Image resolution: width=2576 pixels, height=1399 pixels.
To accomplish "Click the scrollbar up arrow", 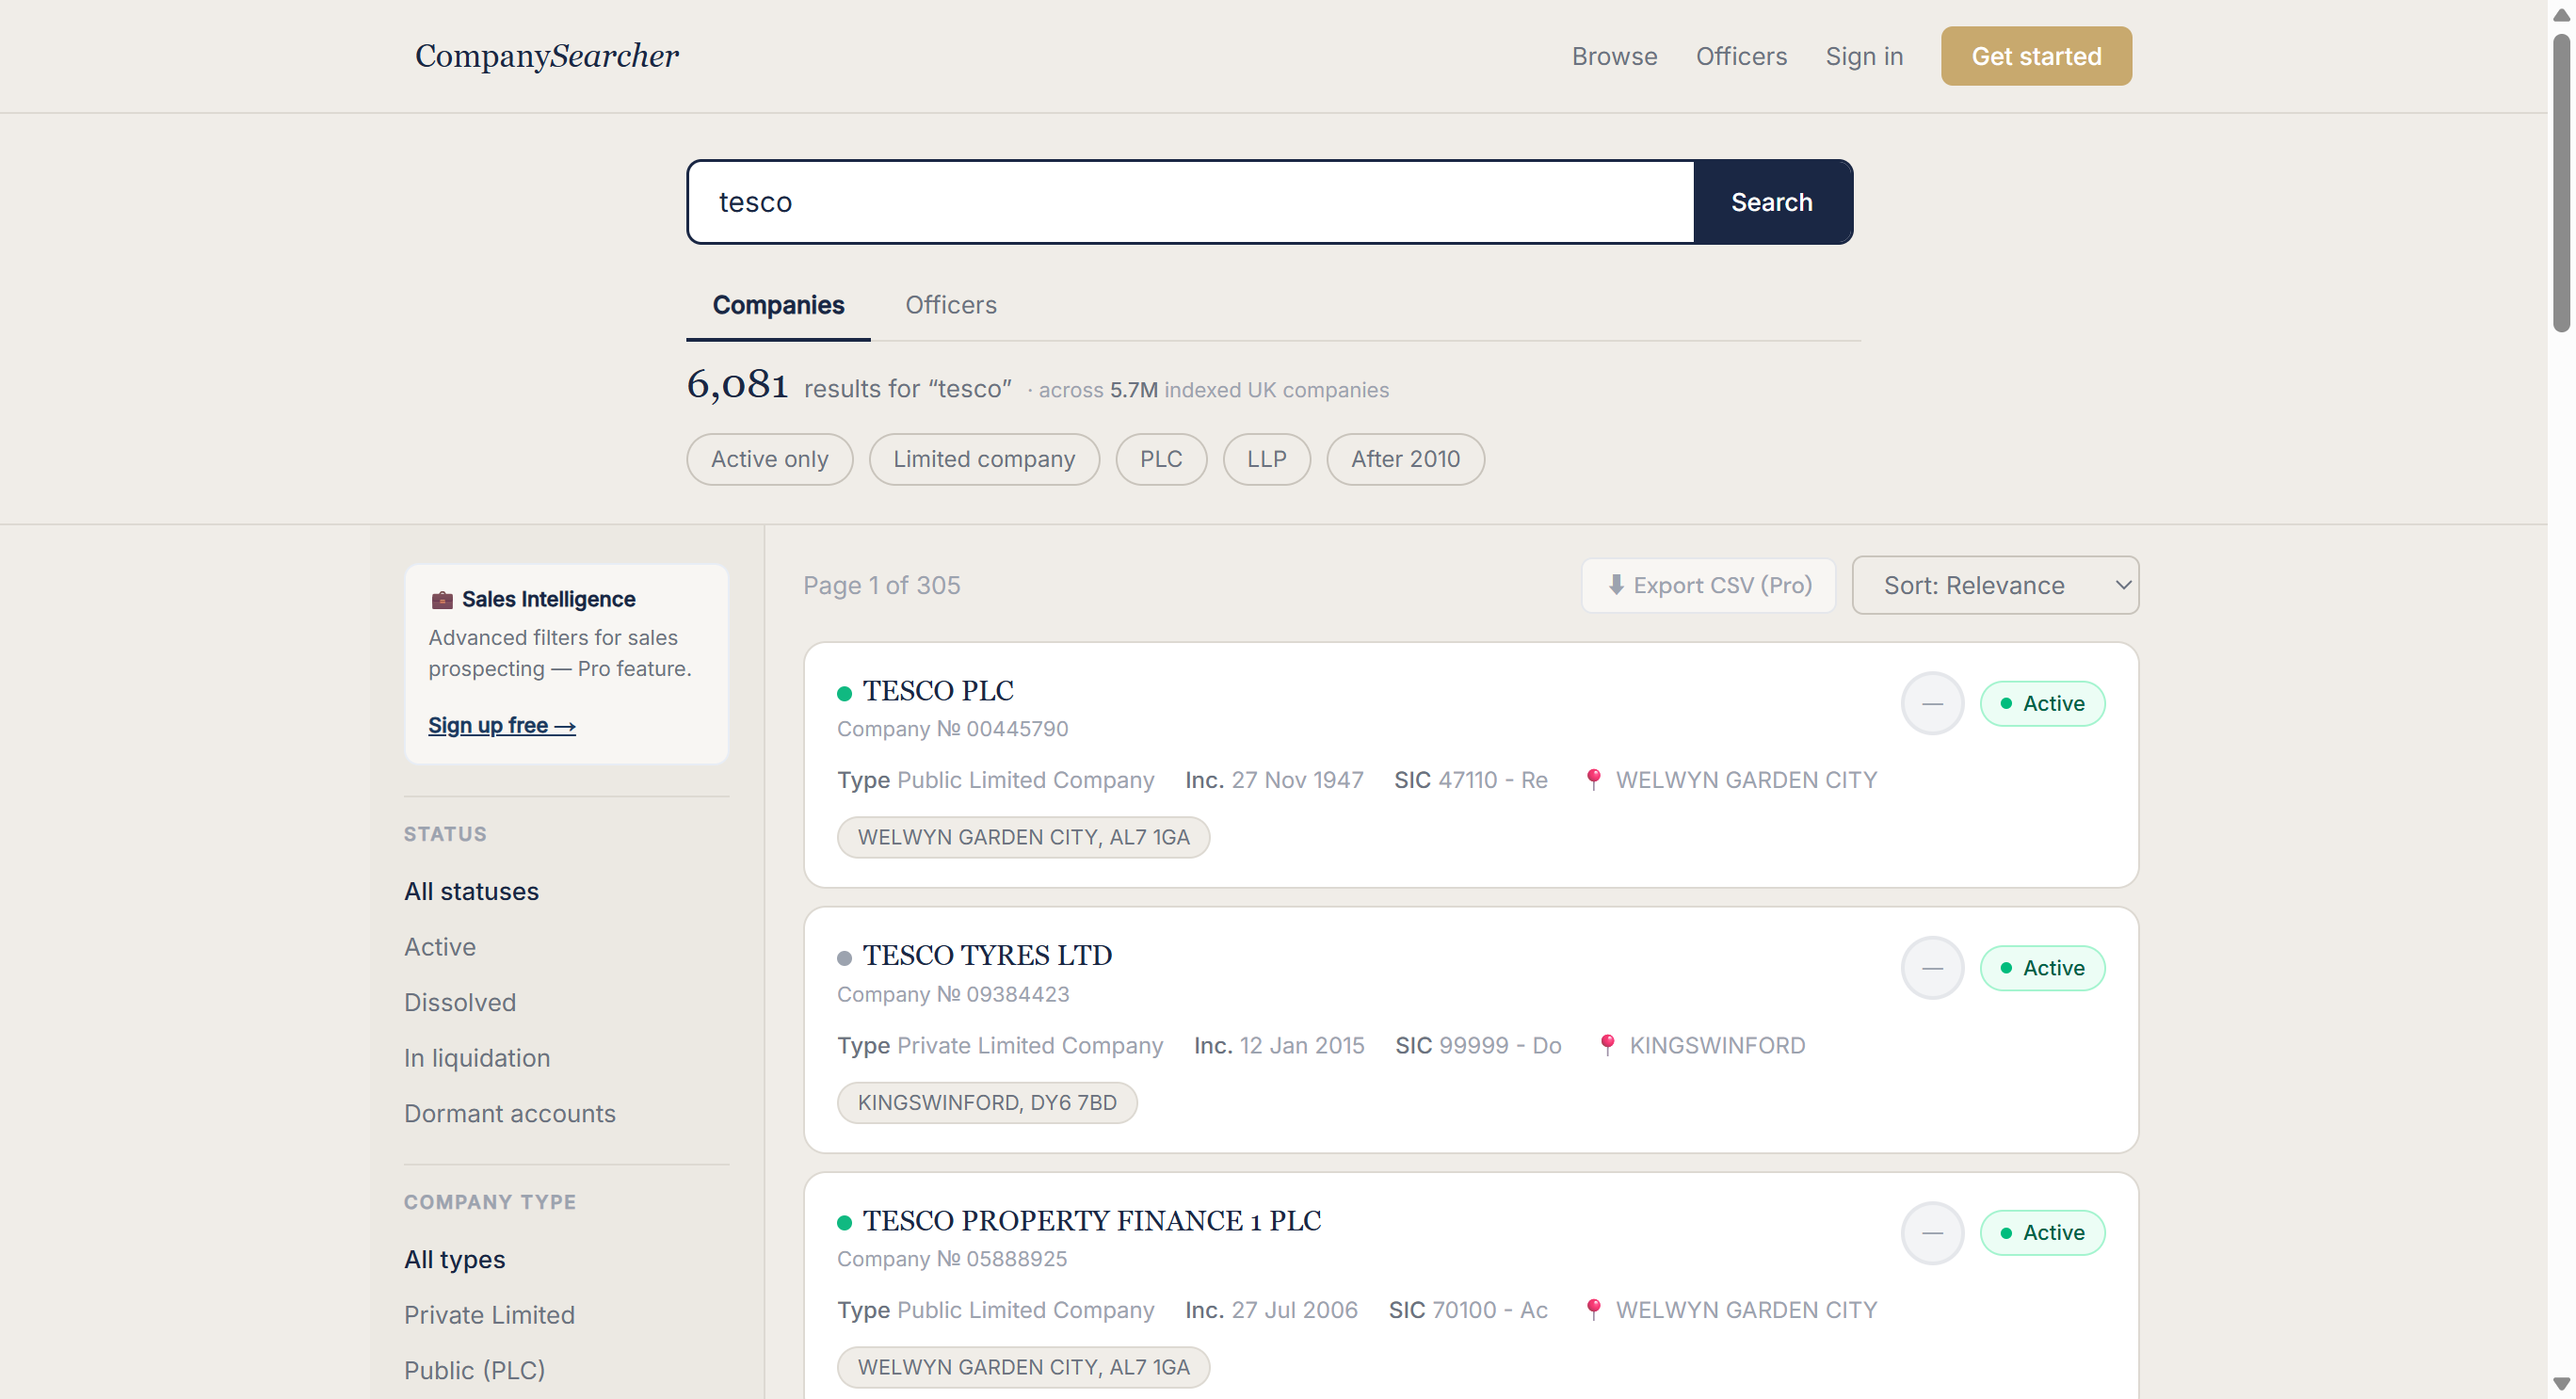I will click(x=2560, y=15).
